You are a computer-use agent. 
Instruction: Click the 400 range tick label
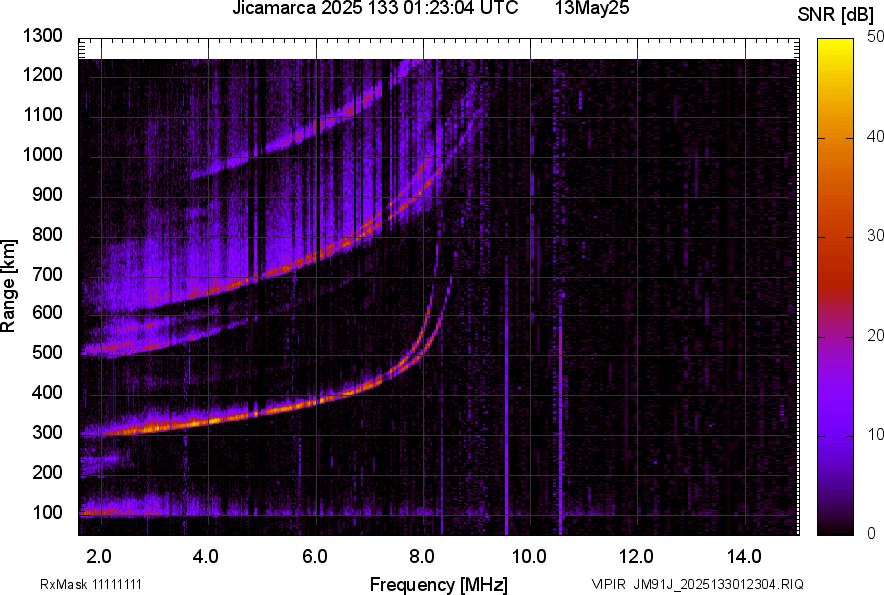pyautogui.click(x=47, y=392)
